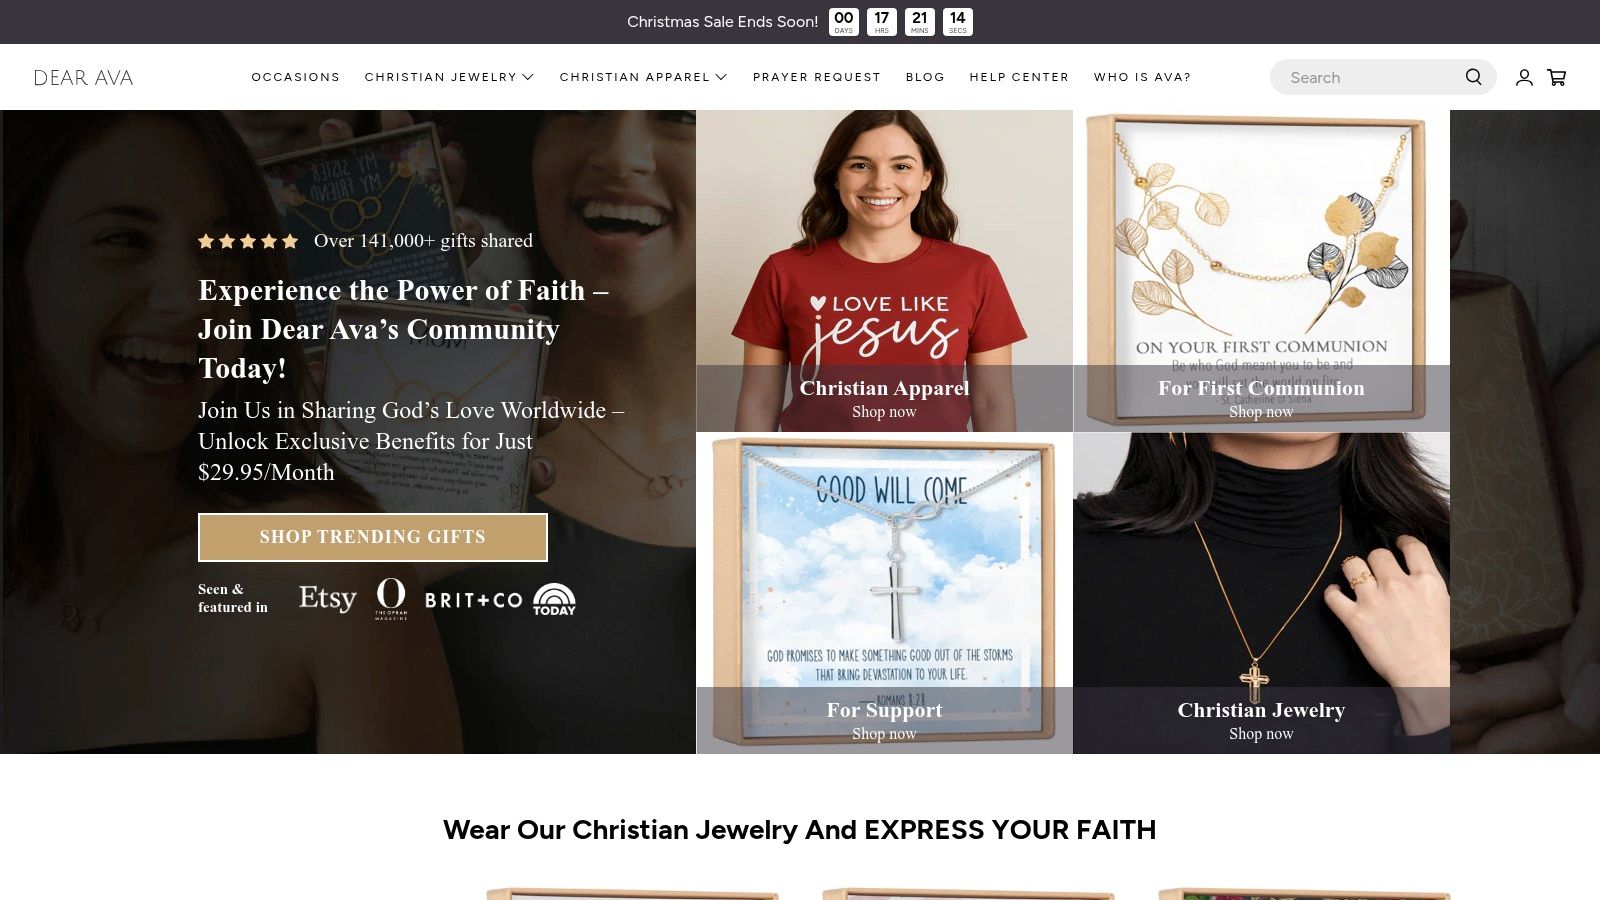
Task: Expand the Christian Jewelry dropdown menu
Action: coord(449,77)
